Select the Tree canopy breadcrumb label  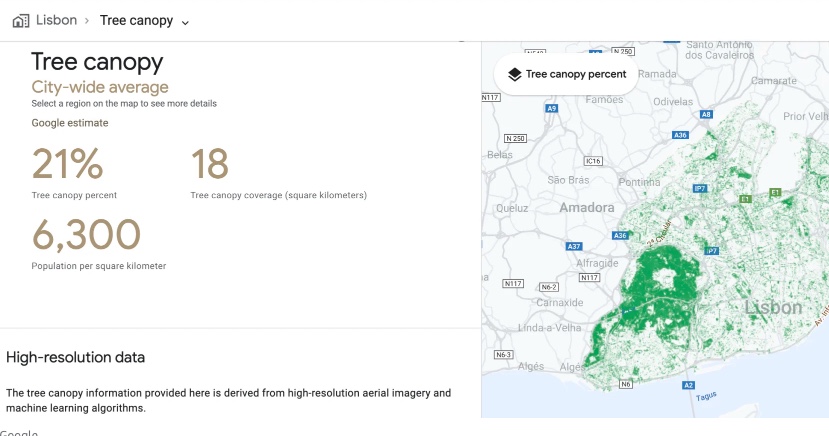click(x=136, y=20)
